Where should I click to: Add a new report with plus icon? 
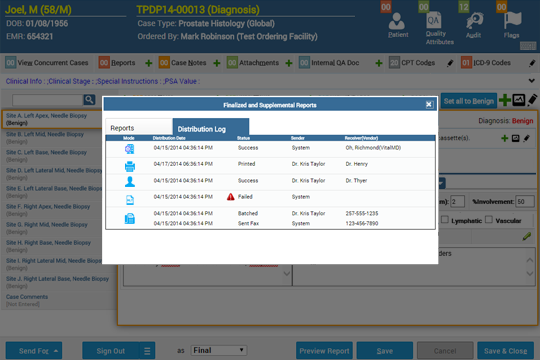(149, 63)
